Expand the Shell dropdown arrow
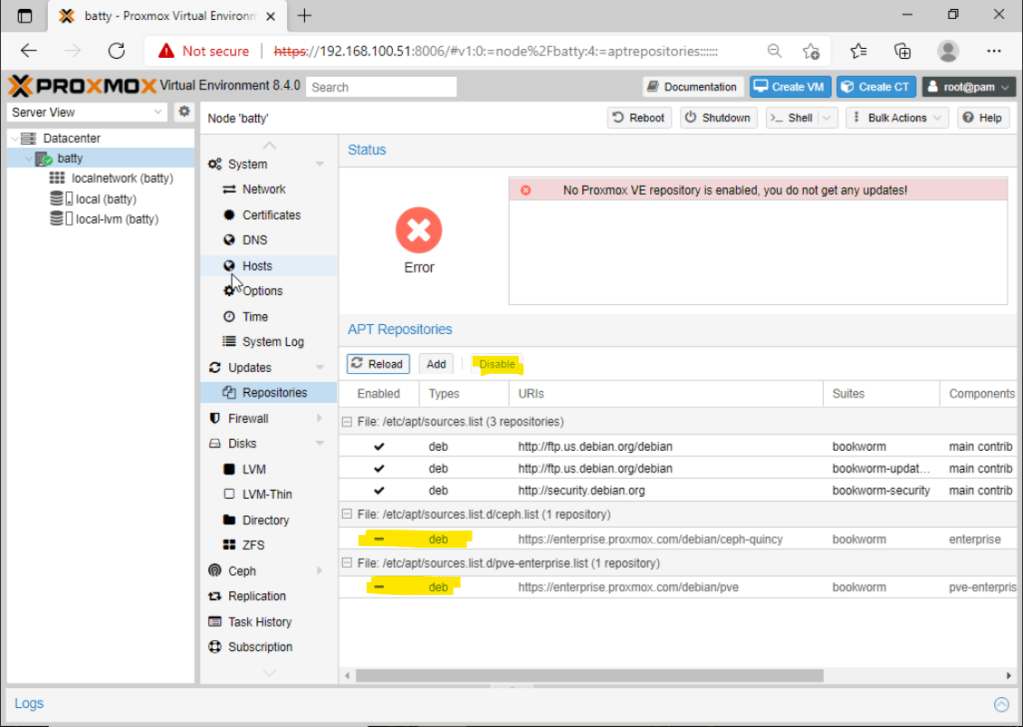 point(826,118)
